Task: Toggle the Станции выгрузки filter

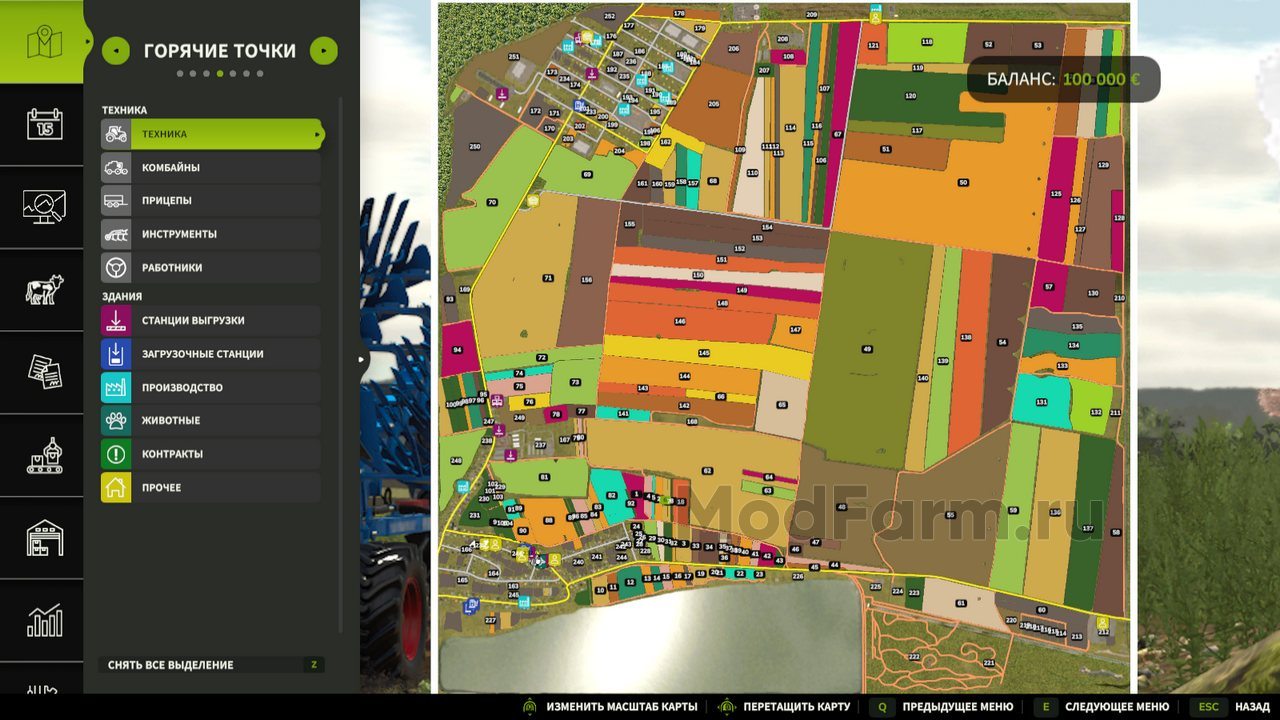Action: click(x=211, y=320)
